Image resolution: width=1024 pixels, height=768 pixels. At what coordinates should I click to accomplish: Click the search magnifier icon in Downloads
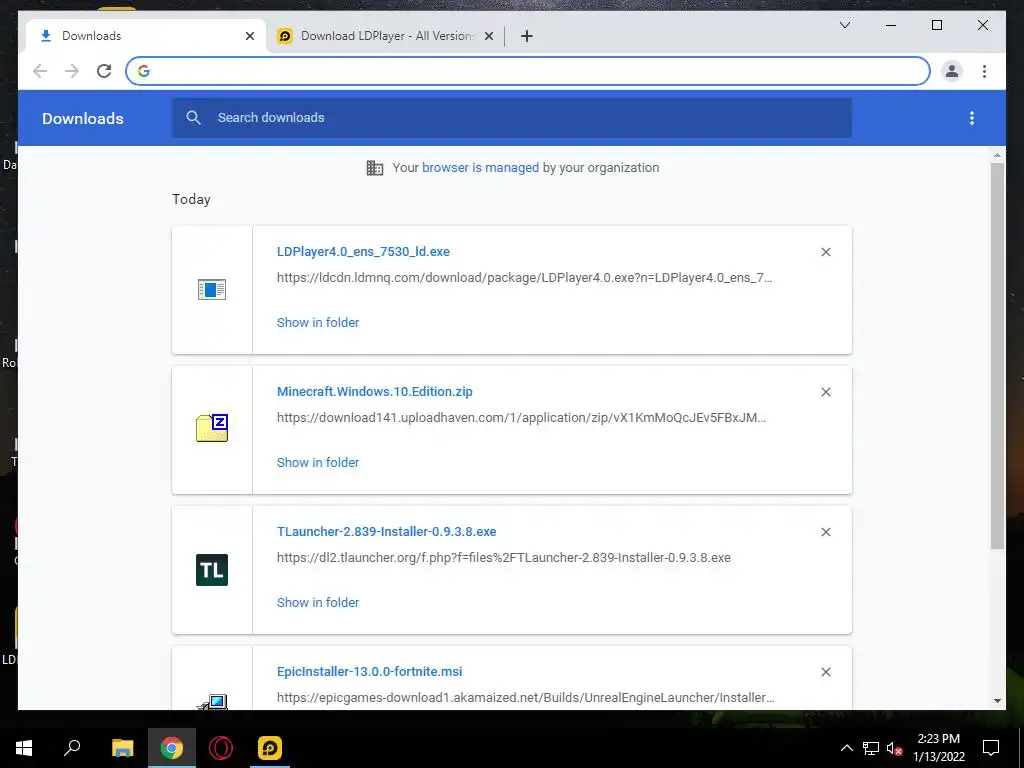193,118
